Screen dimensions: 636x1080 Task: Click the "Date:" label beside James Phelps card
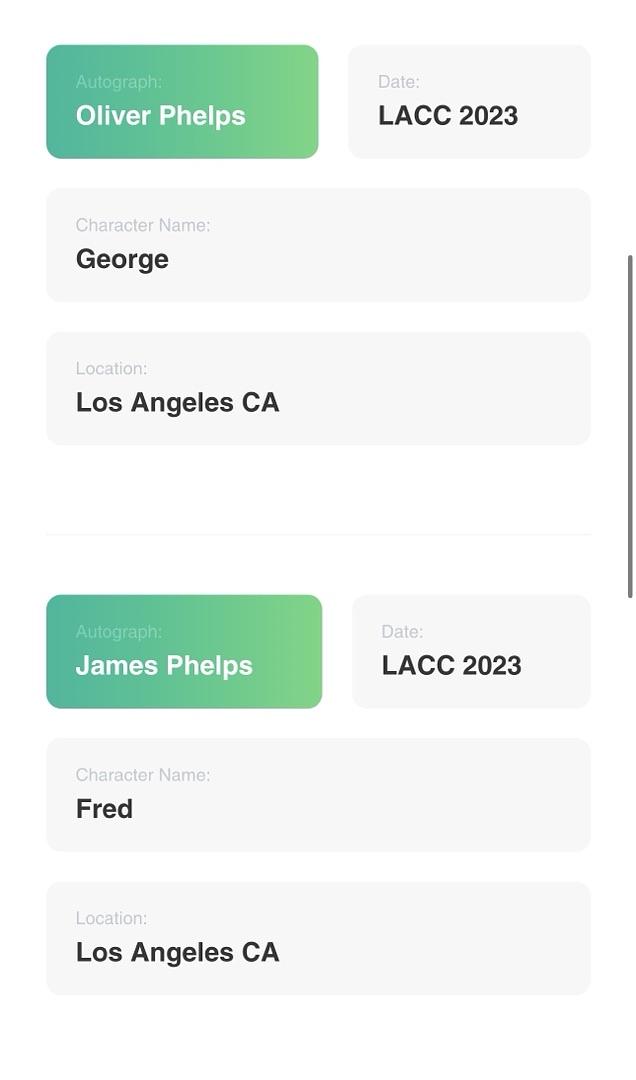click(x=402, y=632)
